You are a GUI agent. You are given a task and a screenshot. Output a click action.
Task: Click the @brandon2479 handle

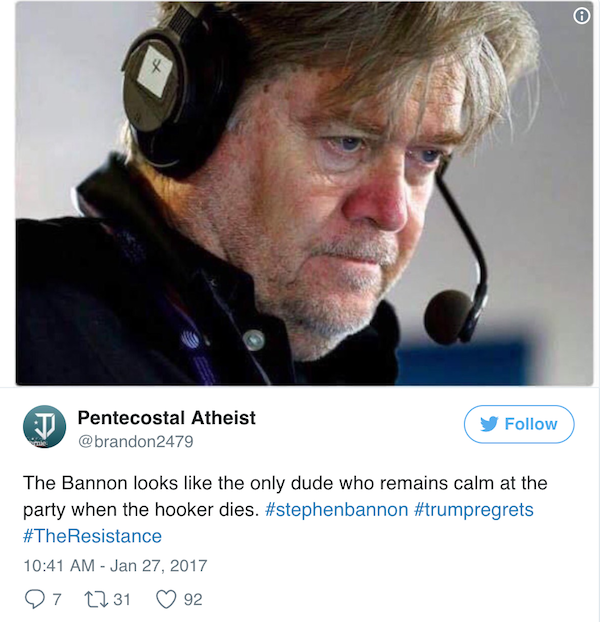[x=136, y=442]
